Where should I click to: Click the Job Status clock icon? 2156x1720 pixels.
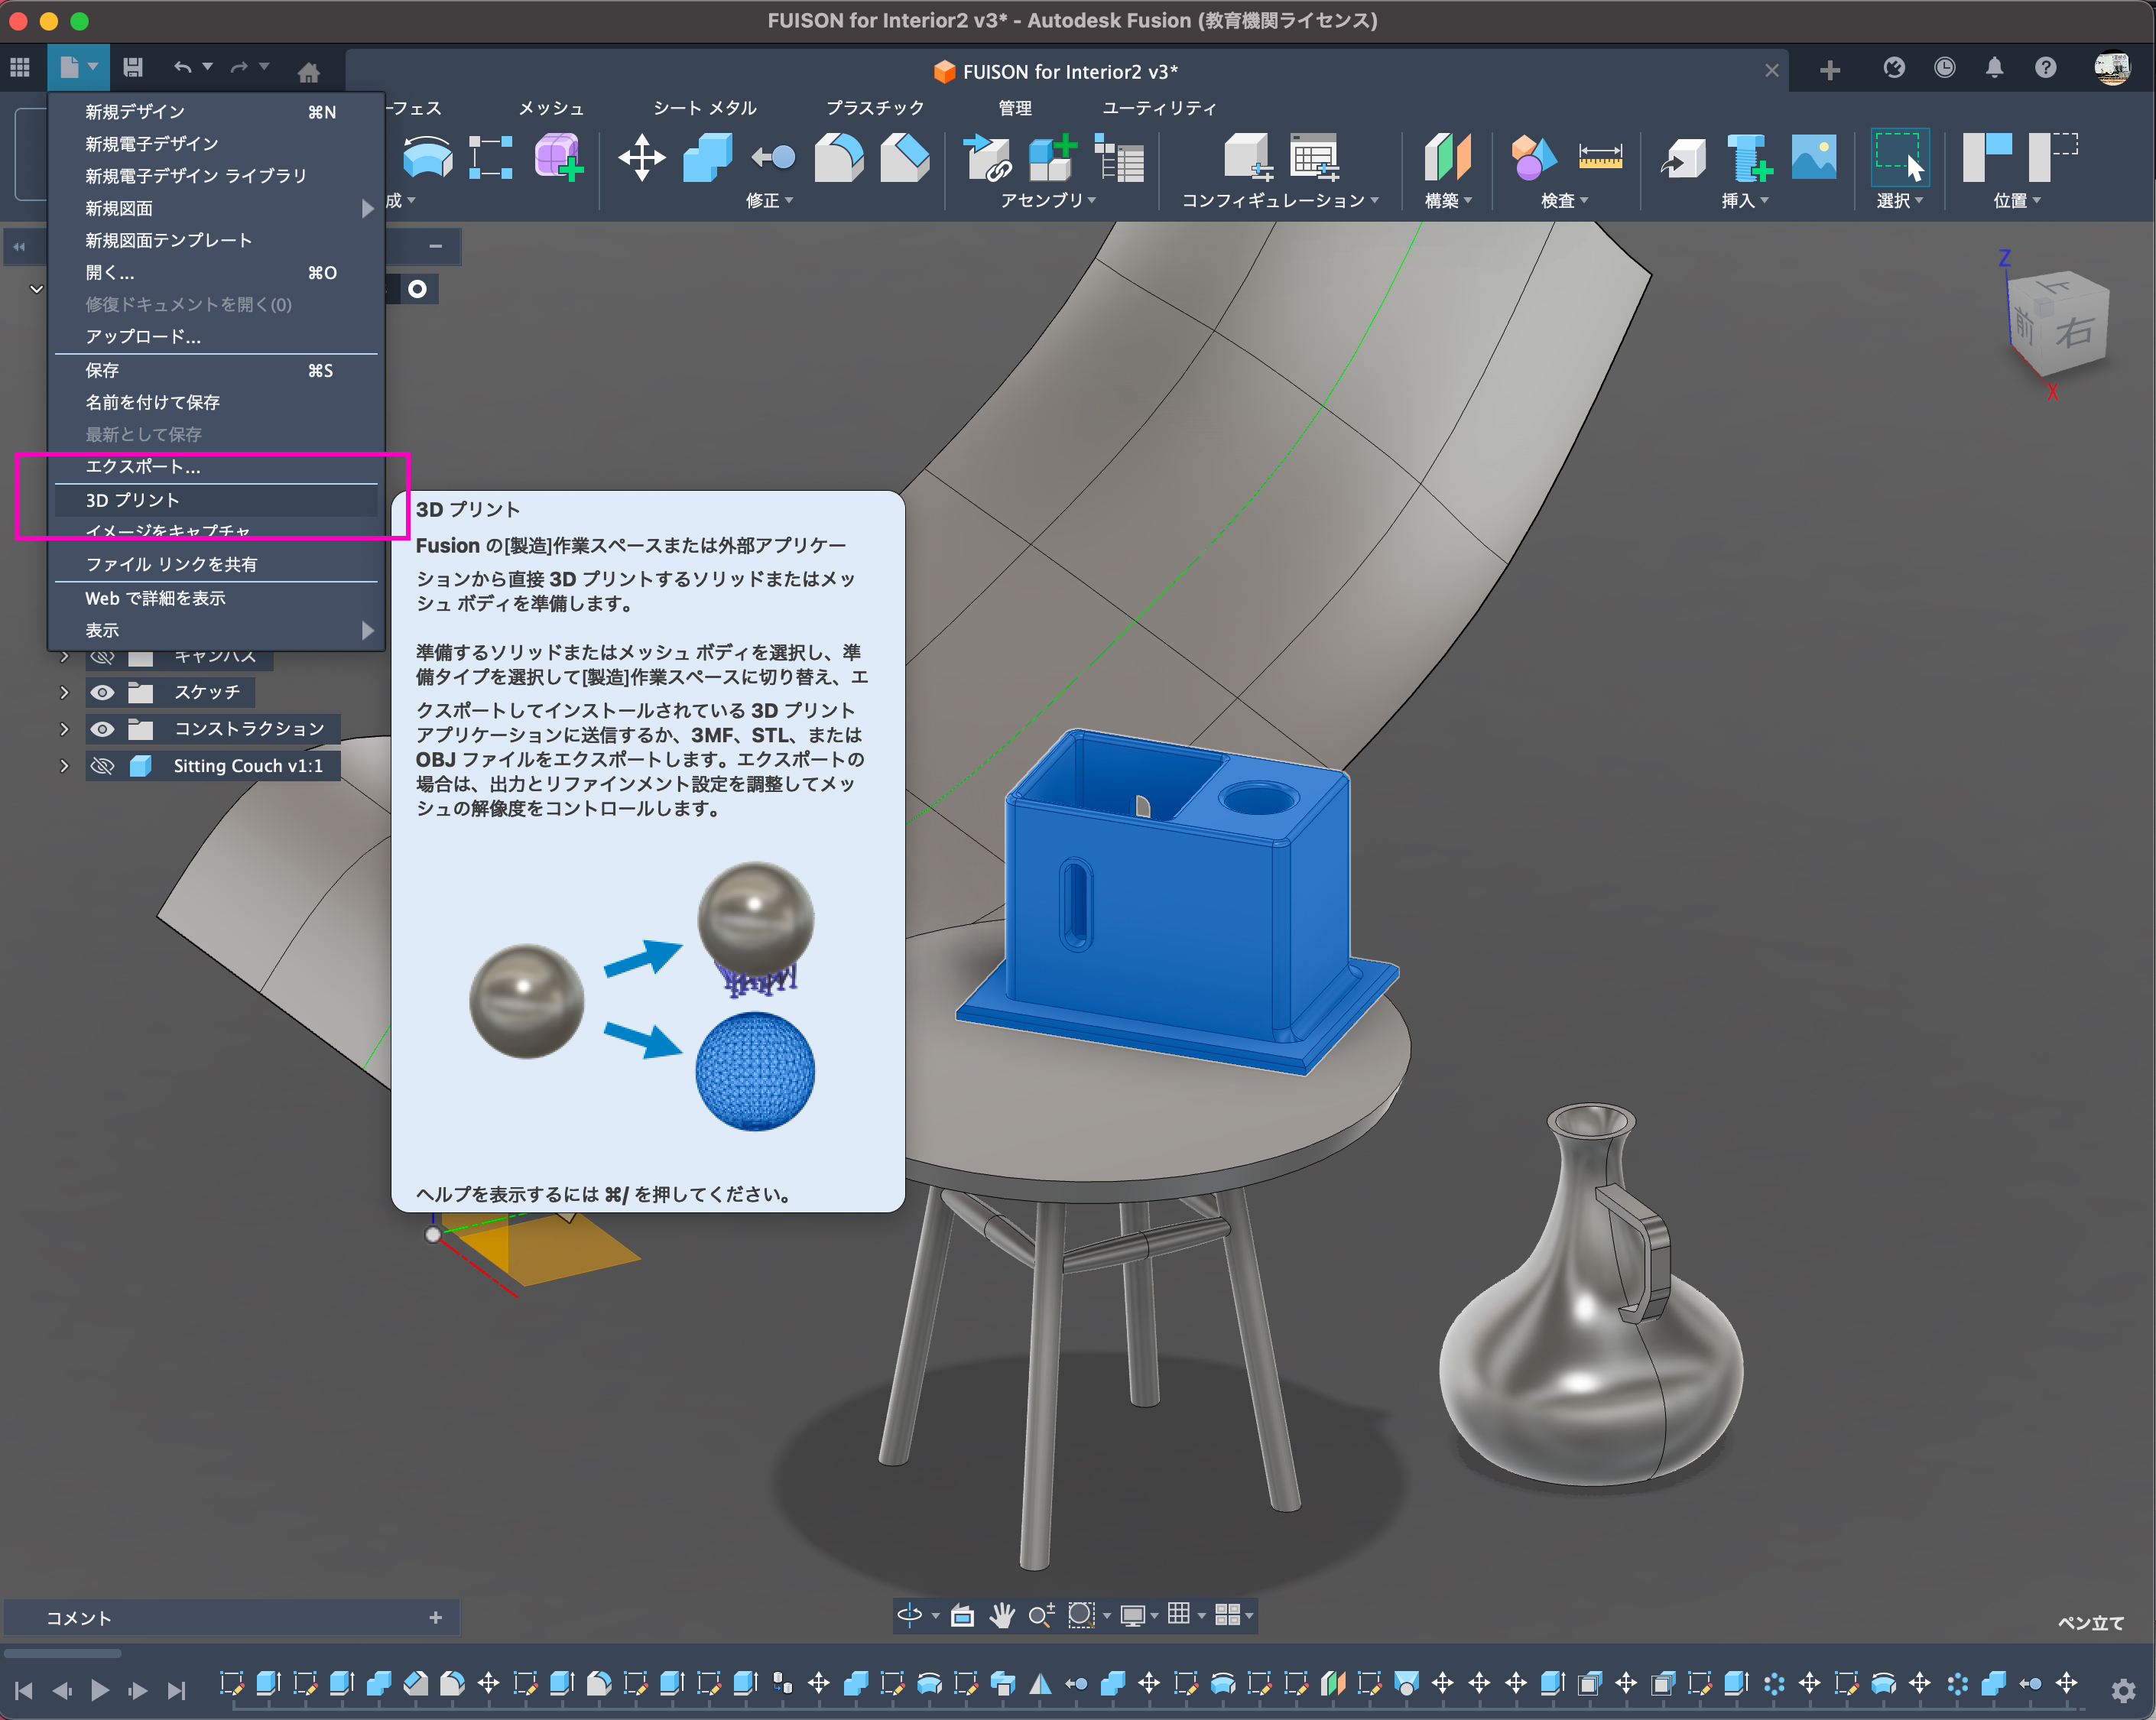(1944, 68)
